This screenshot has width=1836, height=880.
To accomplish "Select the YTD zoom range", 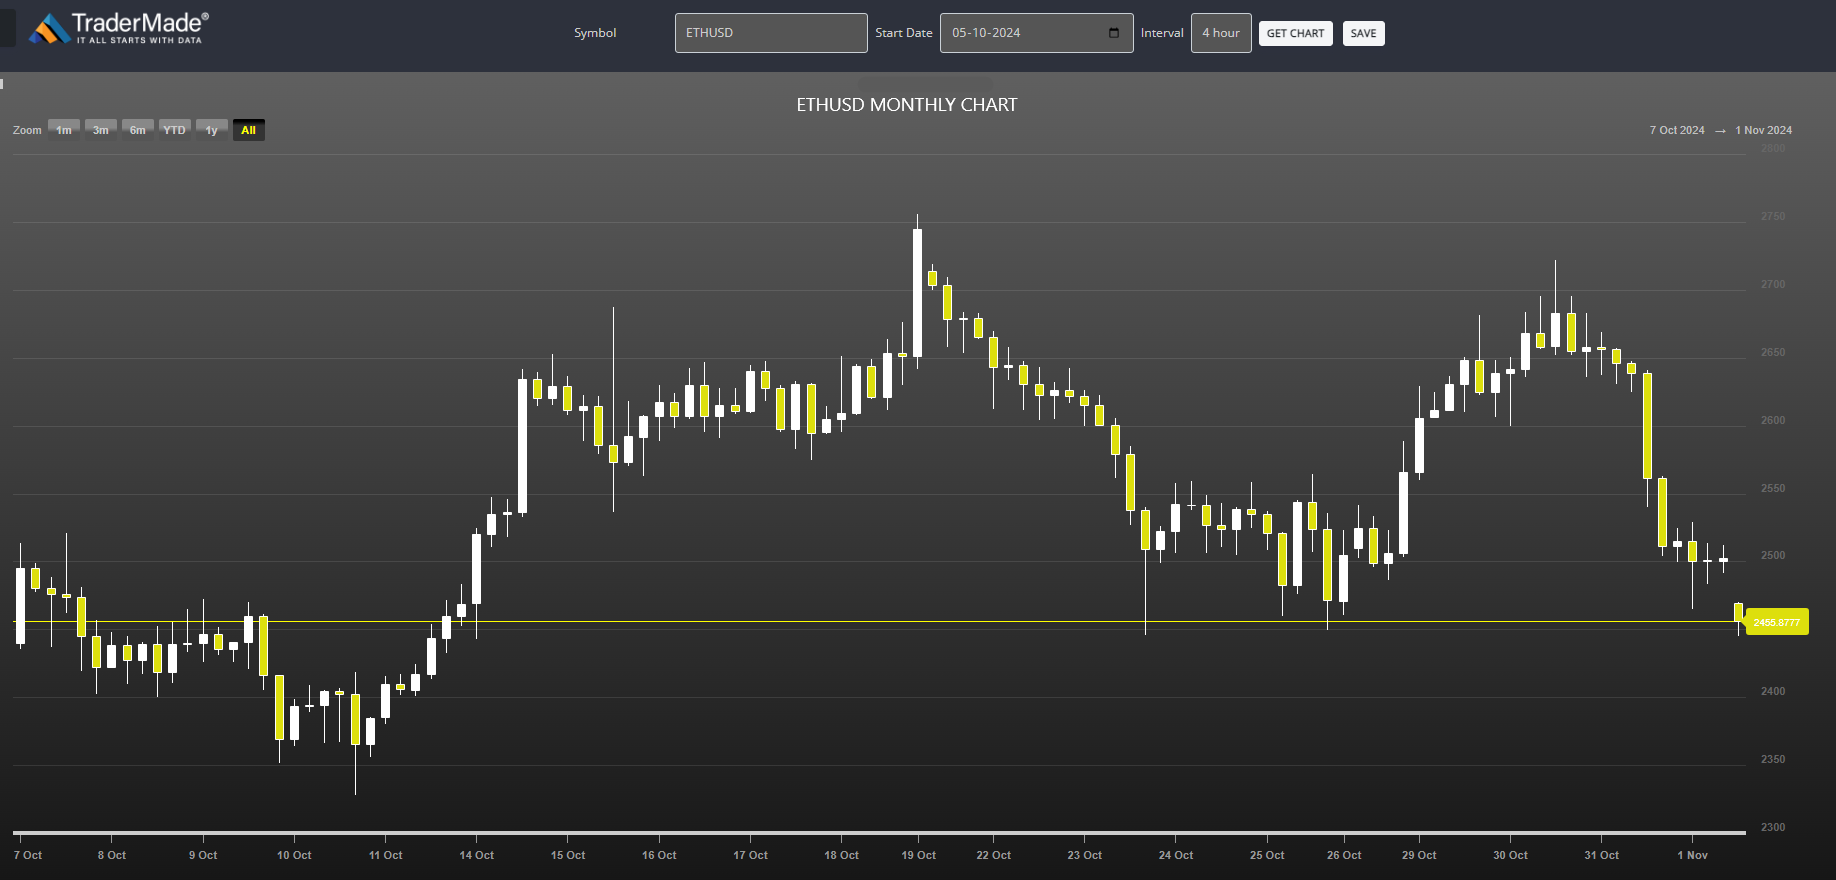I will 175,130.
